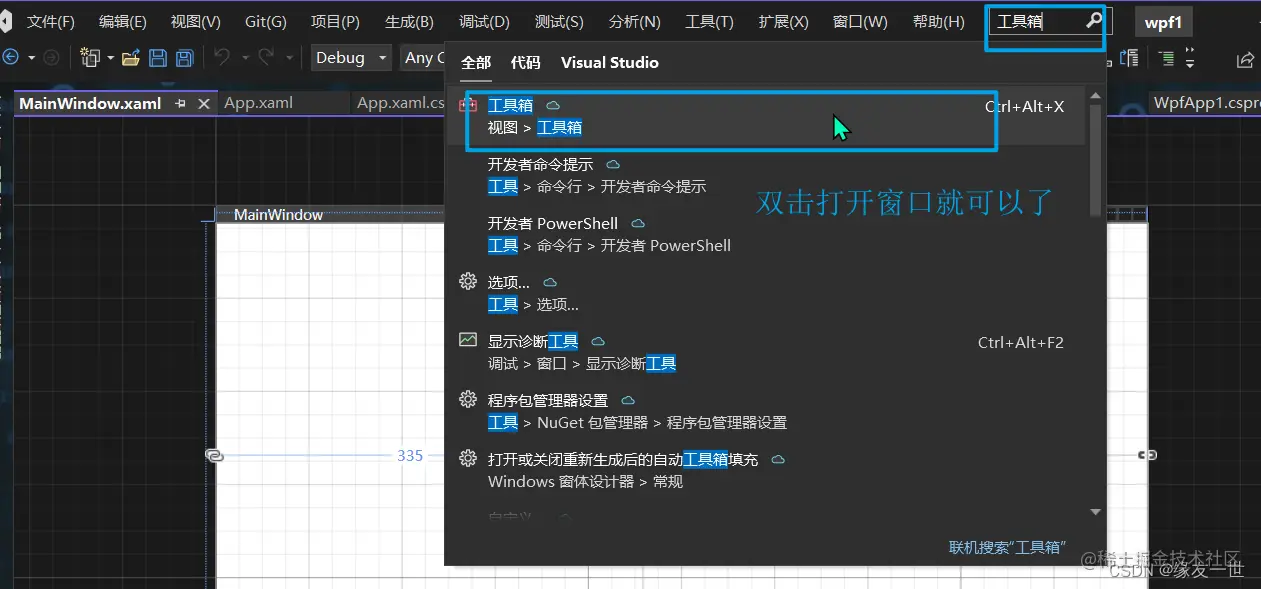1261x589 pixels.
Task: Click the 联机搜索"工具箱" link
Action: (x=1006, y=547)
